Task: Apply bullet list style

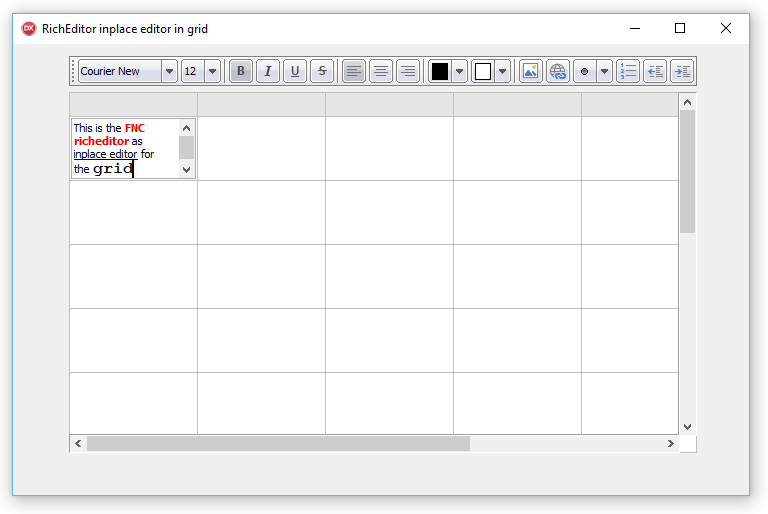Action: [x=585, y=72]
